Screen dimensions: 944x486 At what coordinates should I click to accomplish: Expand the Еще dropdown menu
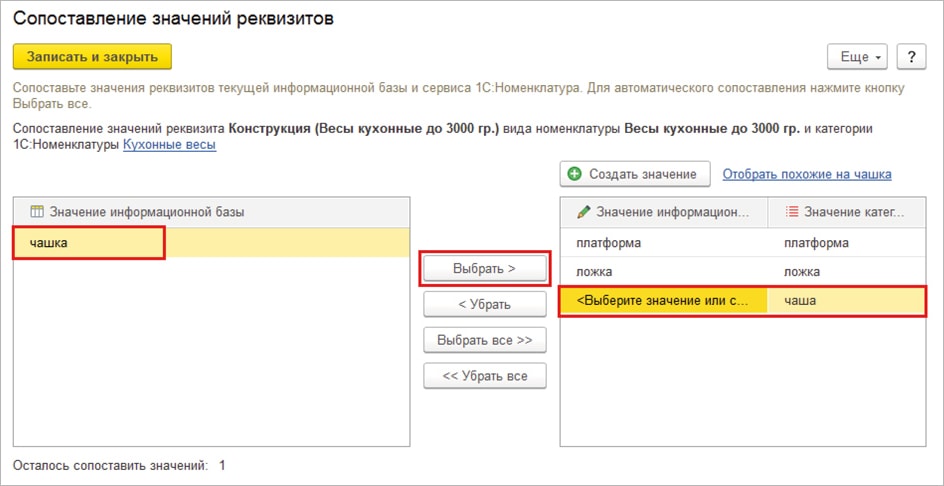pos(861,57)
